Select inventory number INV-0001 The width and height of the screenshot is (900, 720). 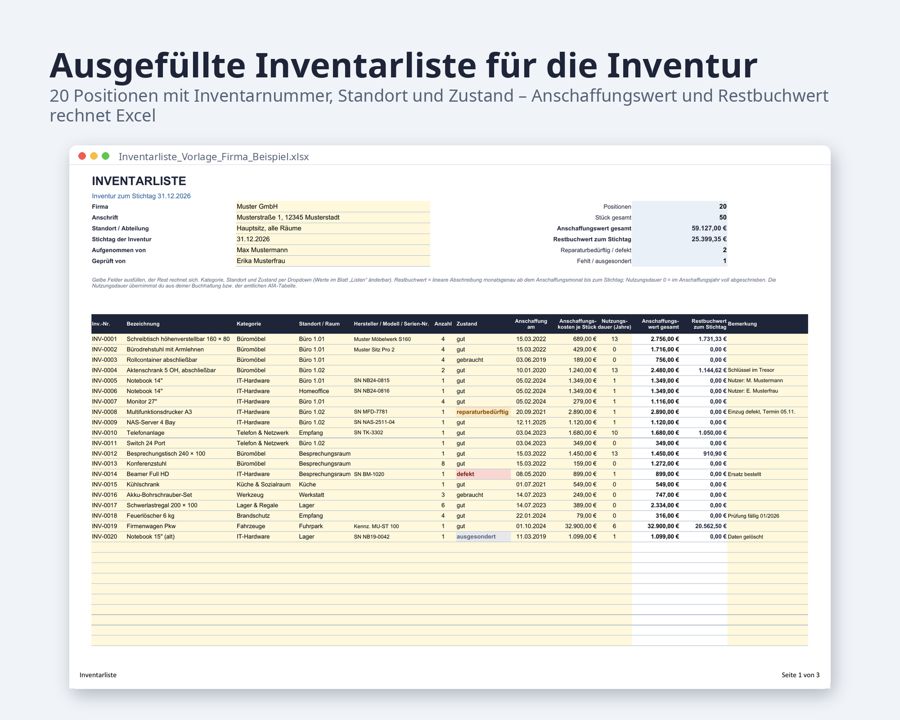click(104, 339)
